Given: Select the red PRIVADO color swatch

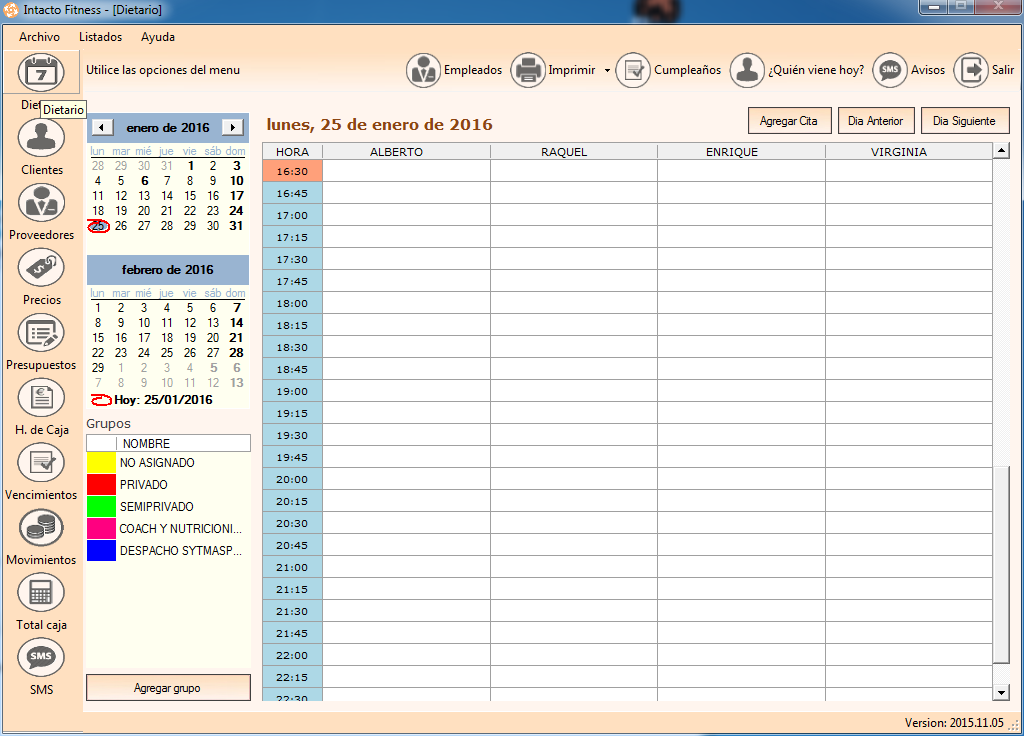Looking at the screenshot, I should point(101,485).
